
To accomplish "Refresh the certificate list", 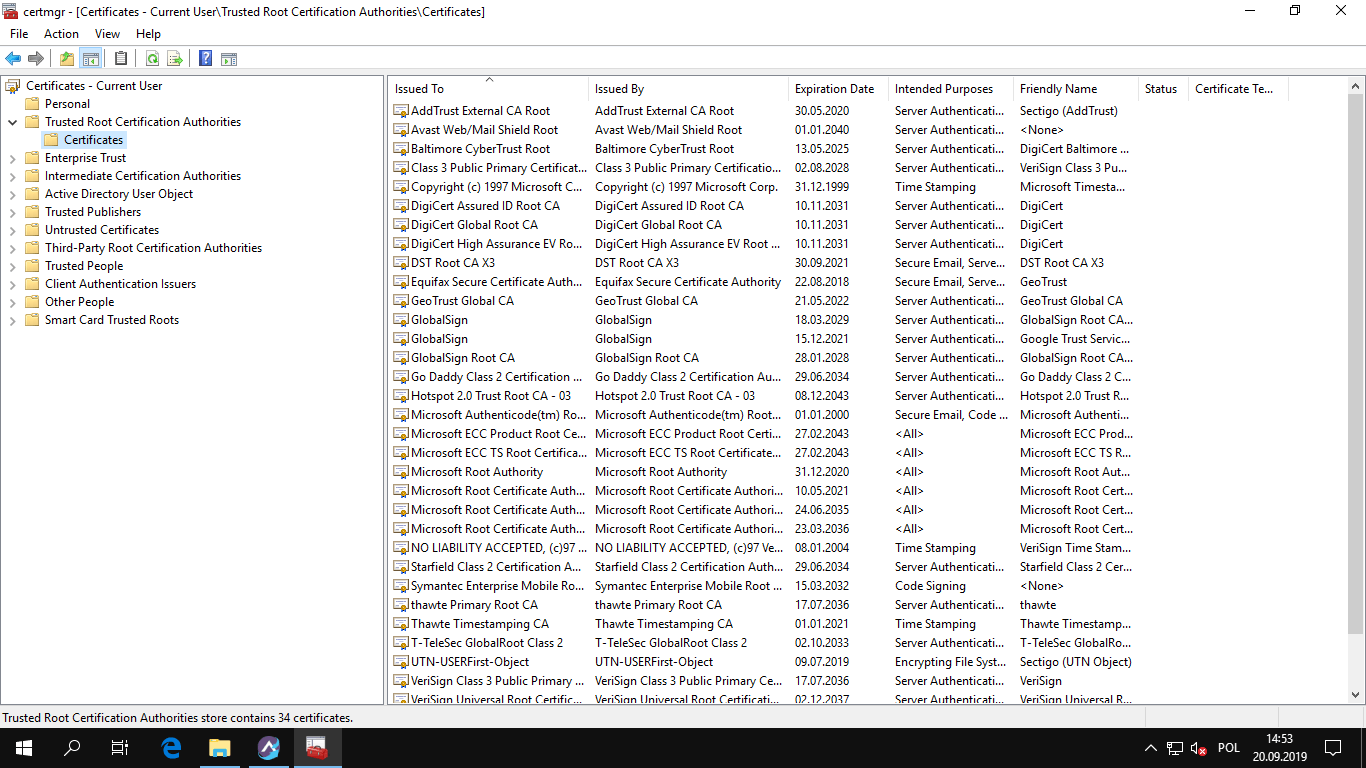I will (x=152, y=59).
